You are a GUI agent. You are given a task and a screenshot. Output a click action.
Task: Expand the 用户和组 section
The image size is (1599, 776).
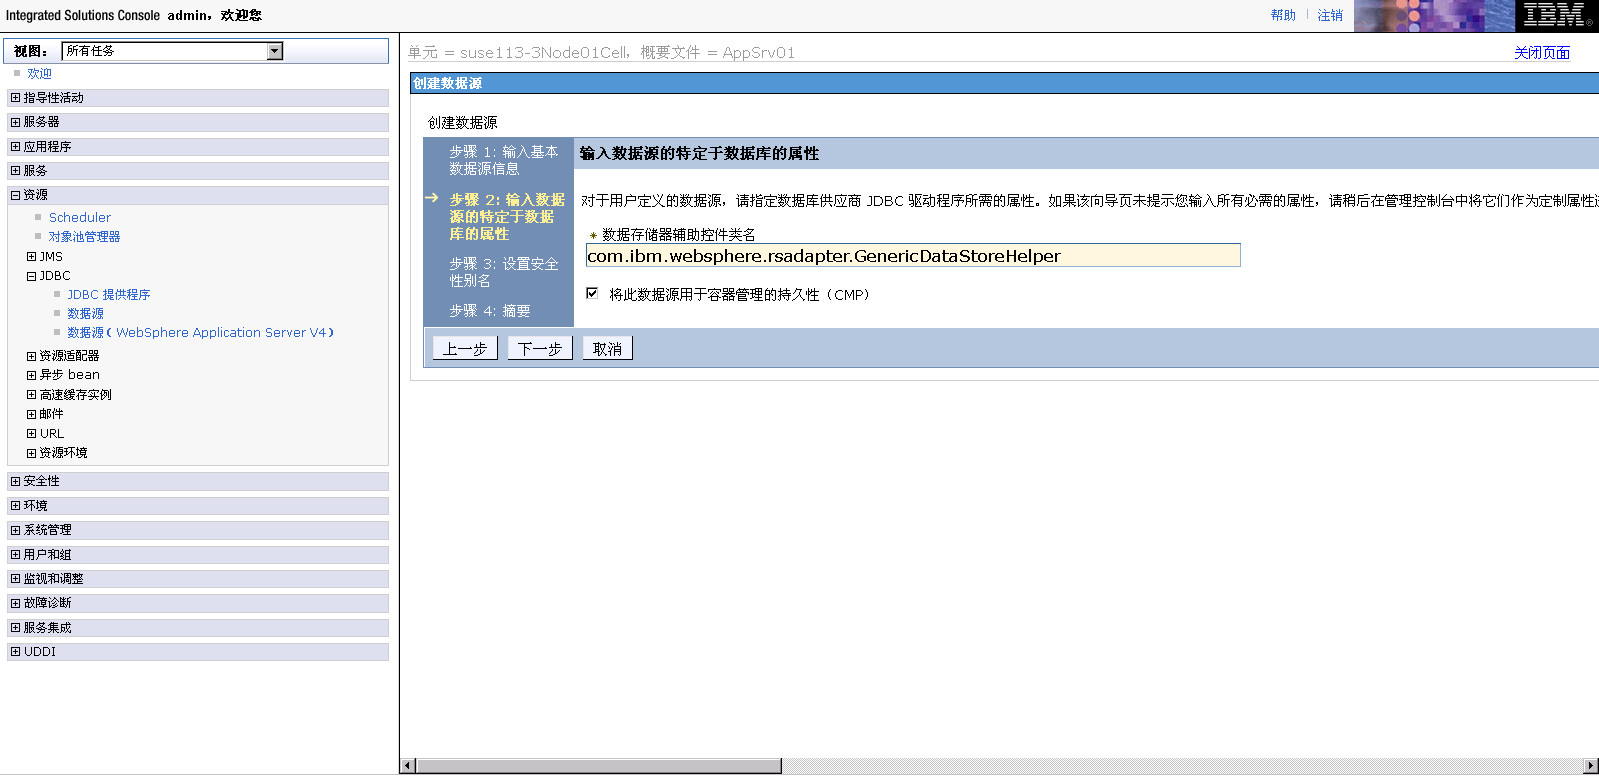pos(15,555)
